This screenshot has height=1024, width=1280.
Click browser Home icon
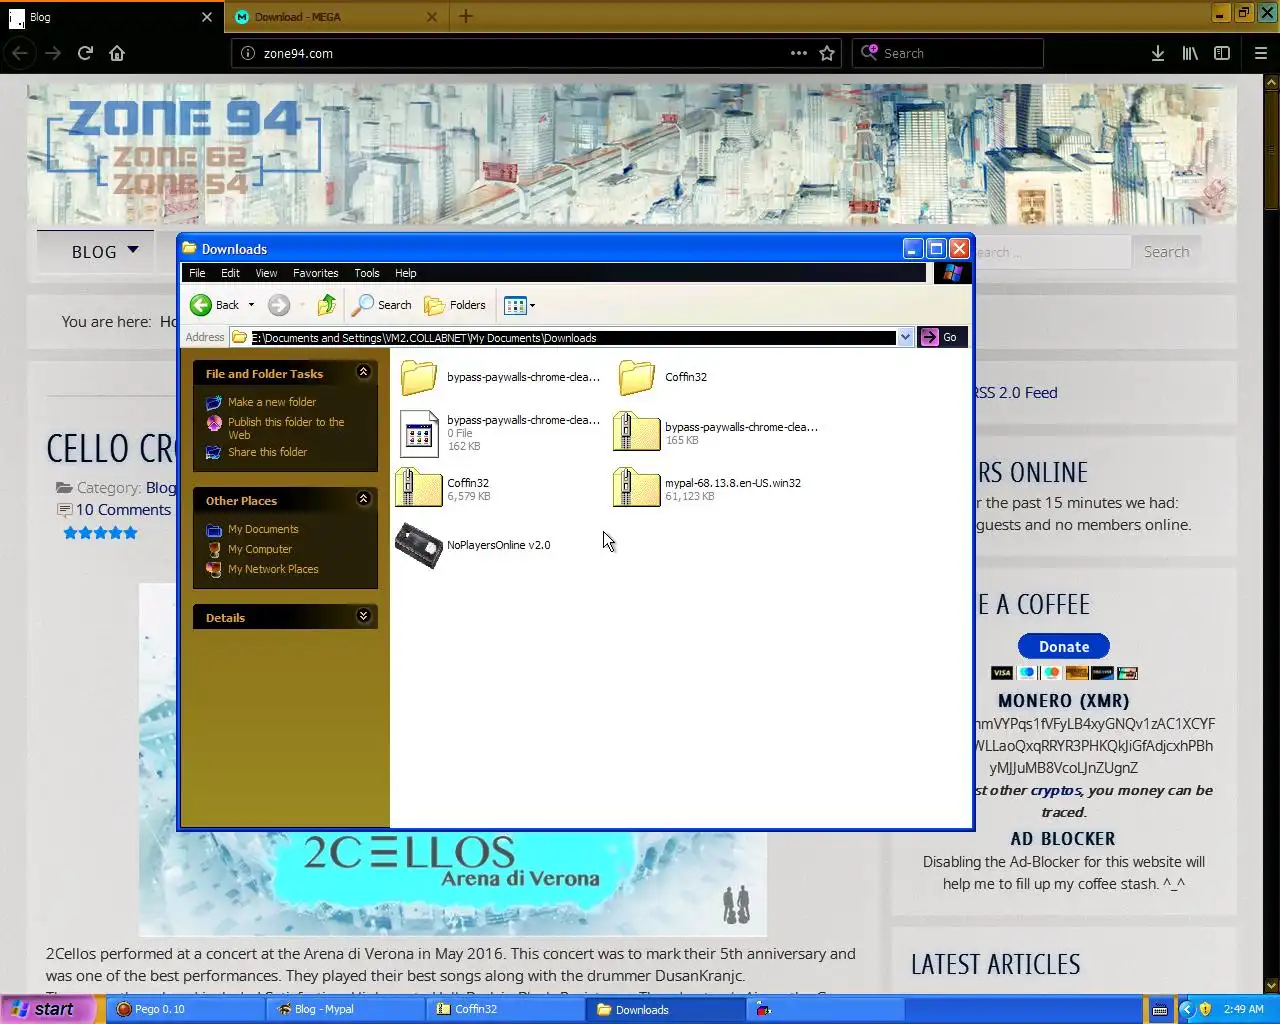point(117,53)
